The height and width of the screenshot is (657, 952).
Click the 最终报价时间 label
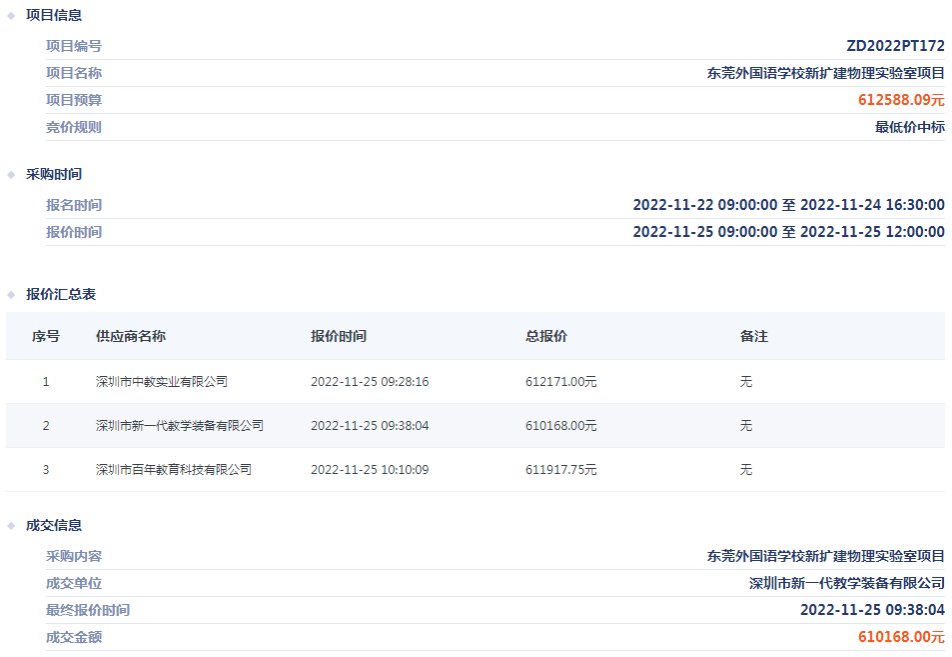pos(88,610)
